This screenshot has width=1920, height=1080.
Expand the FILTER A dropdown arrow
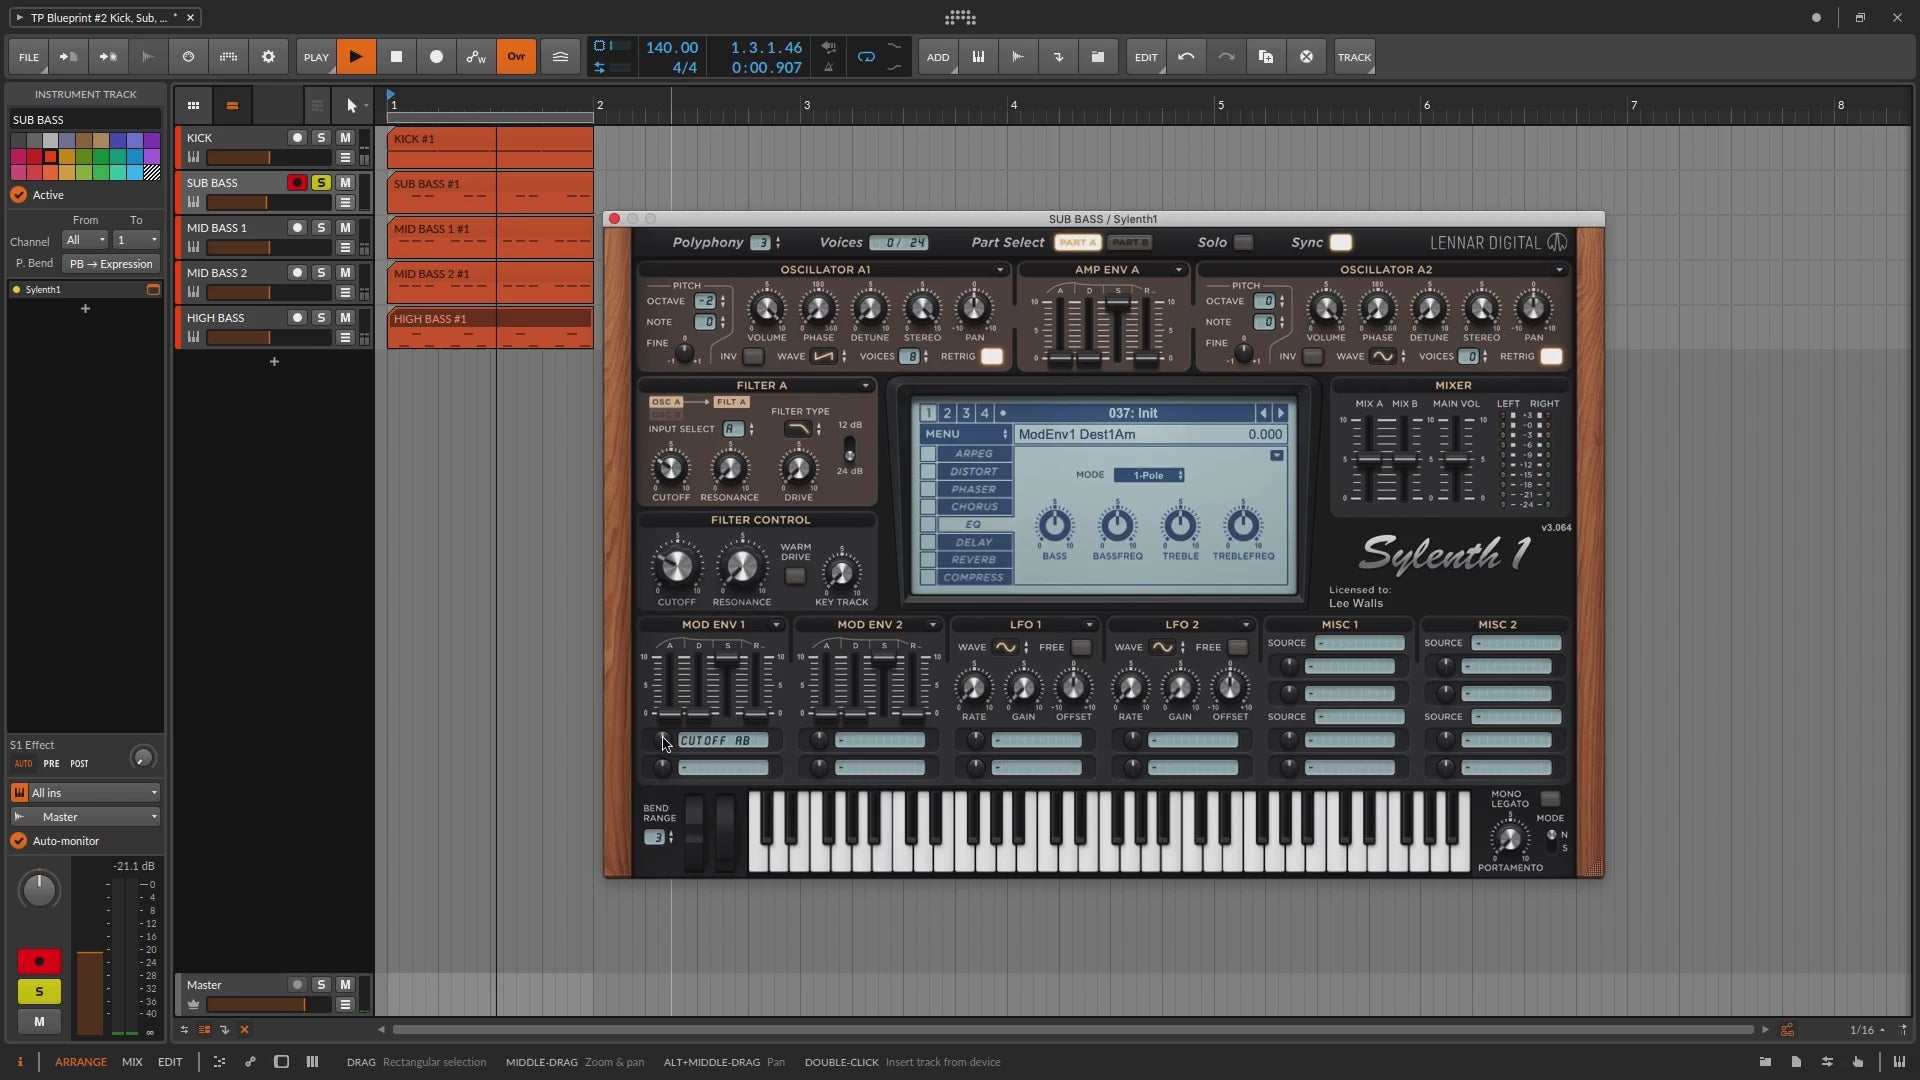(866, 386)
